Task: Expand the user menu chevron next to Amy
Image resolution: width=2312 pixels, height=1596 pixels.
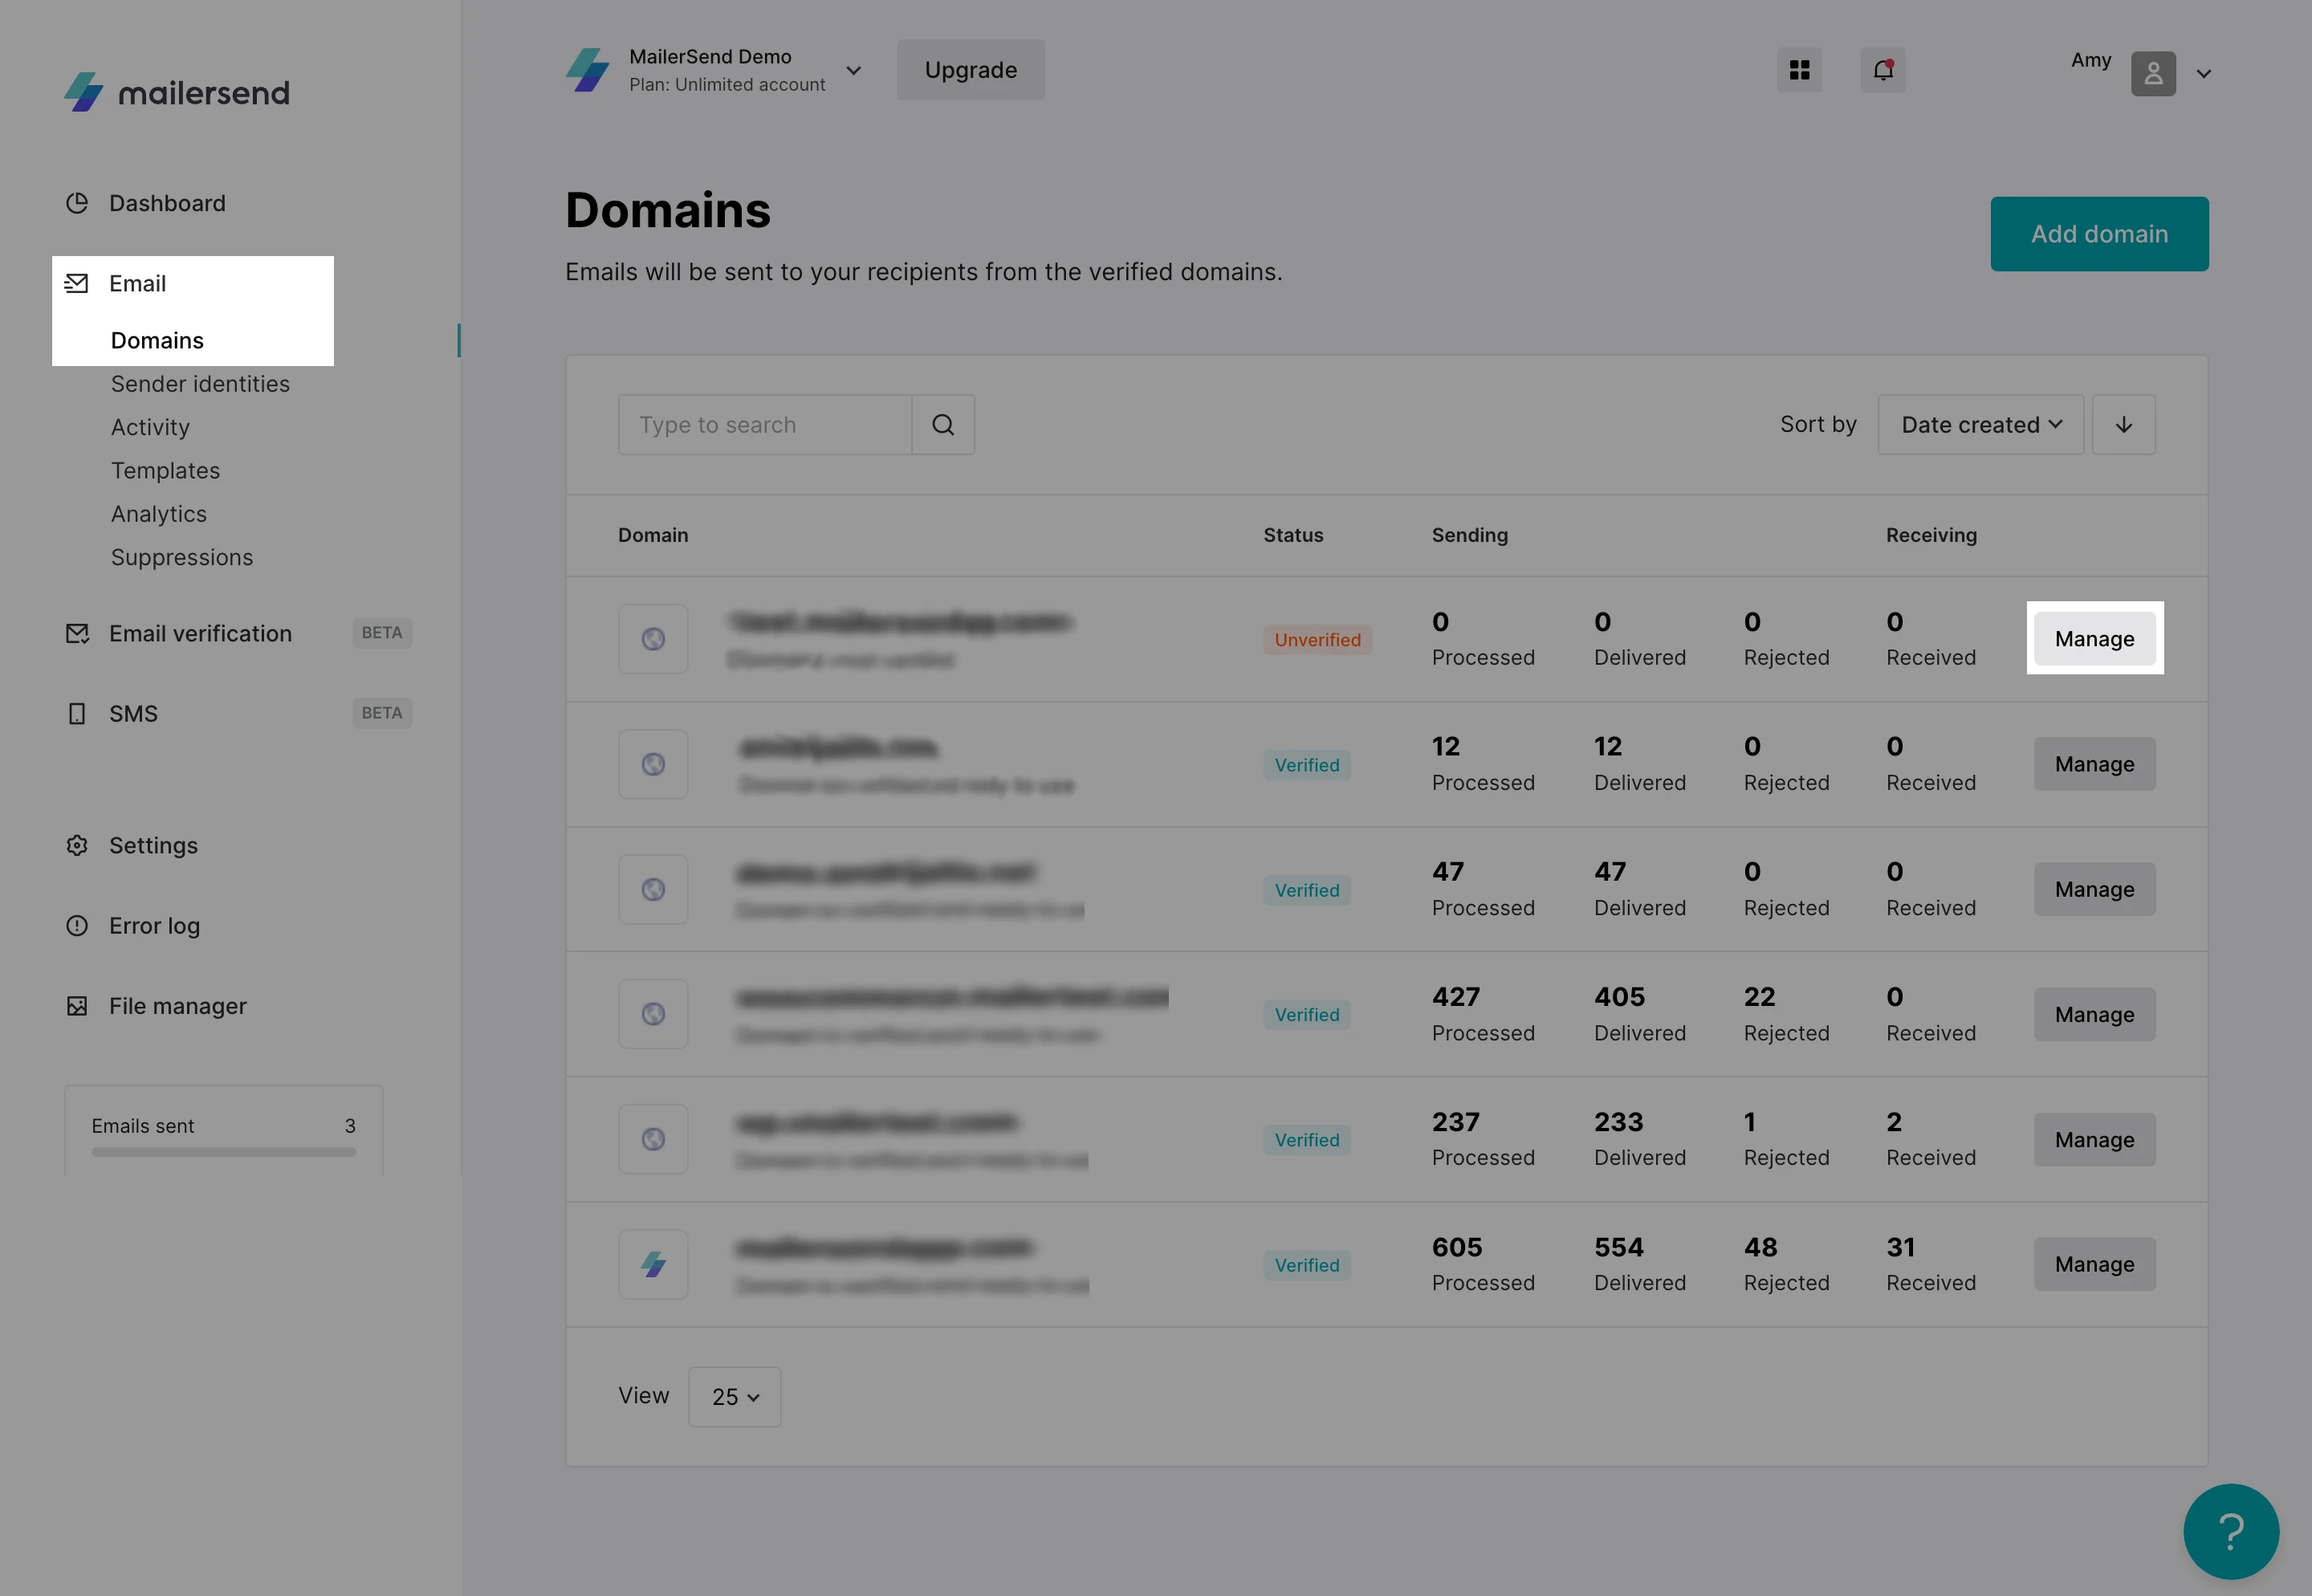Action: 2203,74
